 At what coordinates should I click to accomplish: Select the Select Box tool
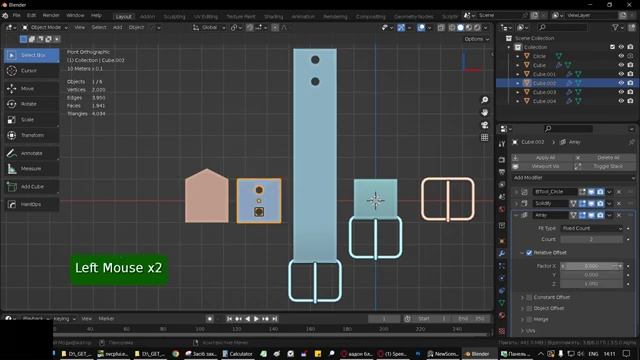[x=31, y=55]
